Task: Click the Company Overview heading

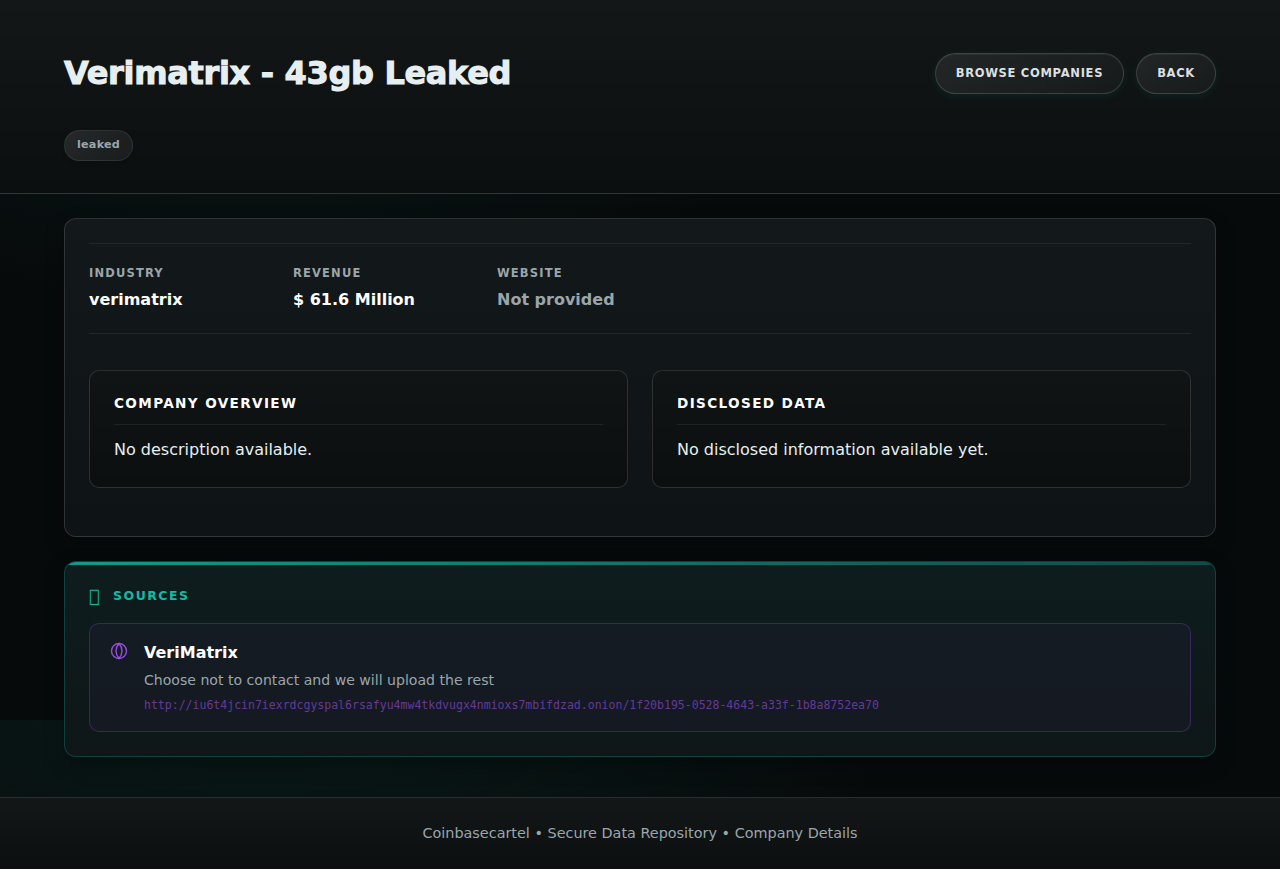Action: click(205, 403)
